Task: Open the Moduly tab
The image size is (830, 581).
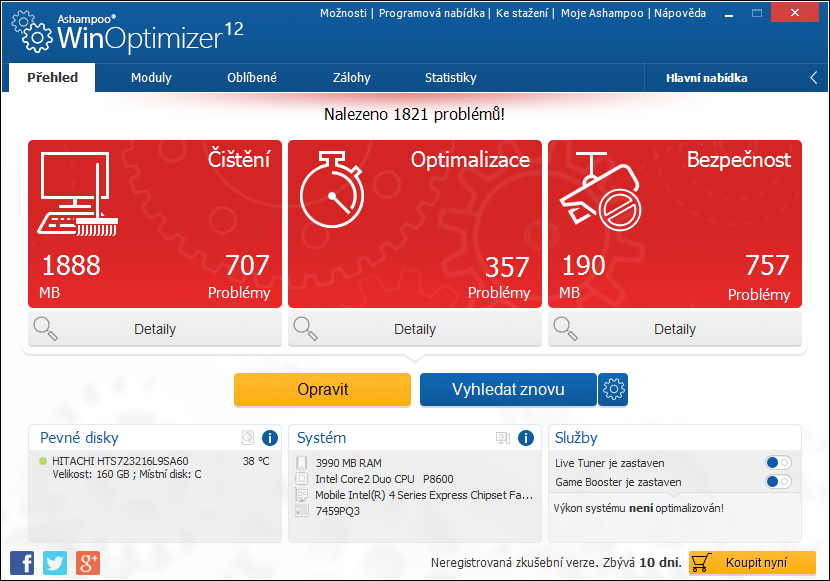Action: coord(151,78)
